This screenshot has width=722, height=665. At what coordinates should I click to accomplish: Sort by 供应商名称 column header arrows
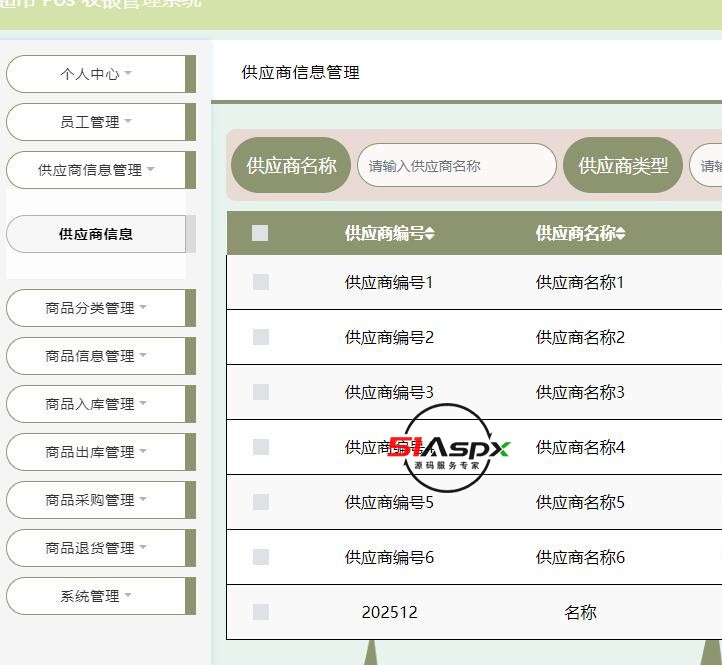620,233
